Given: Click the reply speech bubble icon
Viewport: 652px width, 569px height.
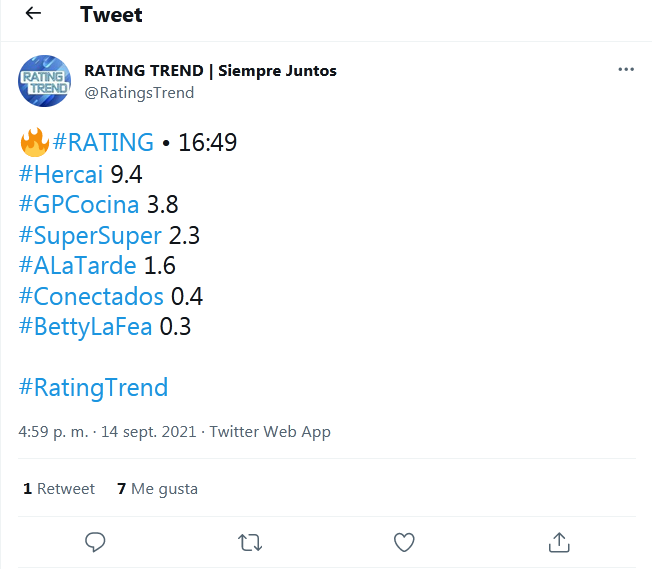Looking at the screenshot, I should click(95, 542).
